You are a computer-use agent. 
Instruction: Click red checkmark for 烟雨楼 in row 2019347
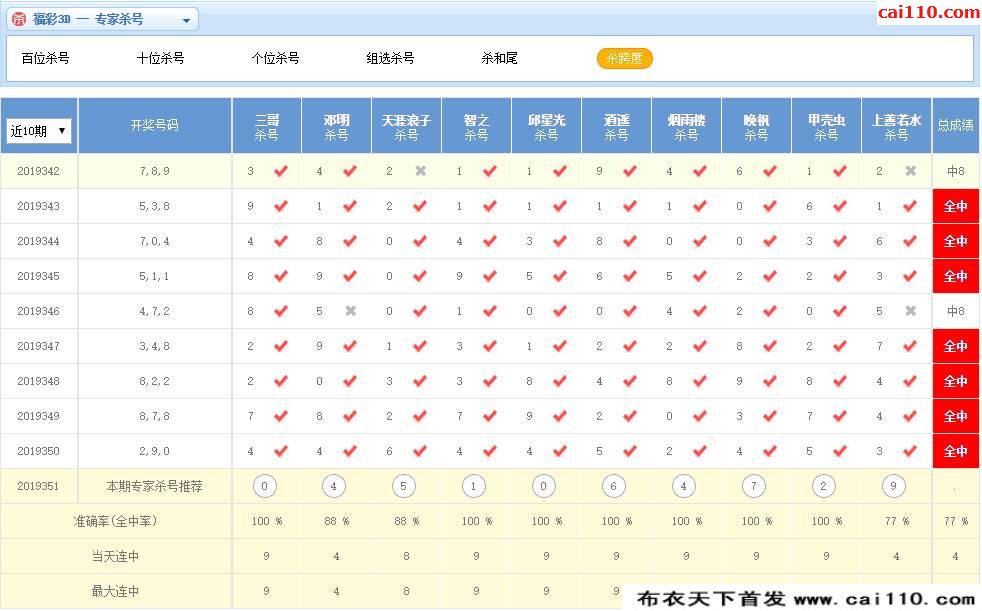700,346
